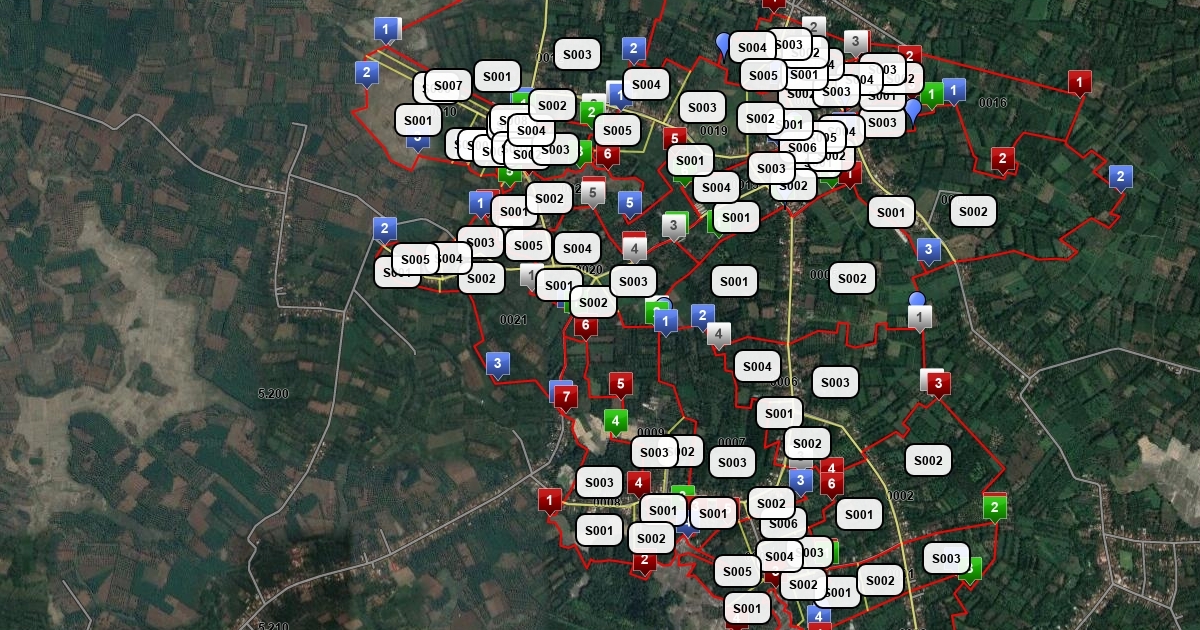The height and width of the screenshot is (630, 1200).
Task: Select the red marker numbered 3
Action: coord(938,383)
